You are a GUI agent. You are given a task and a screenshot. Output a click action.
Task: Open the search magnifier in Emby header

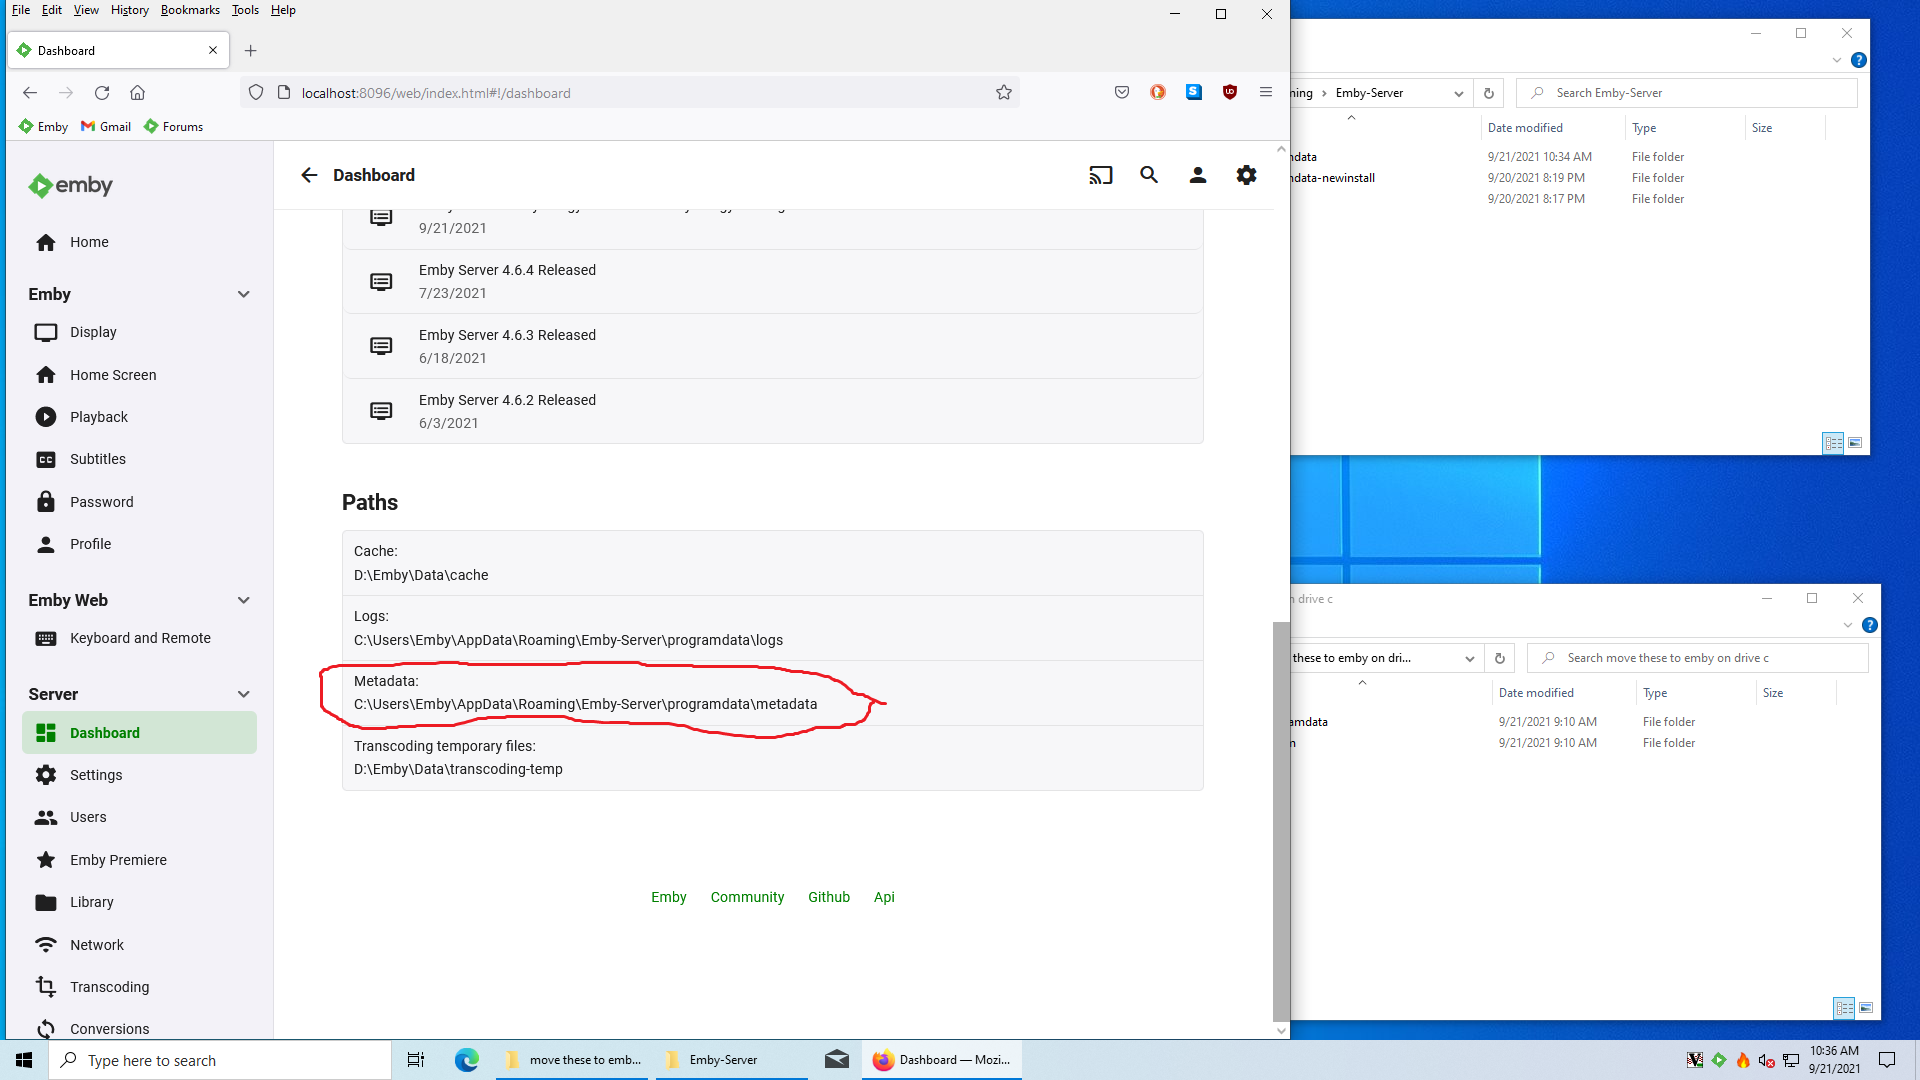1149,175
